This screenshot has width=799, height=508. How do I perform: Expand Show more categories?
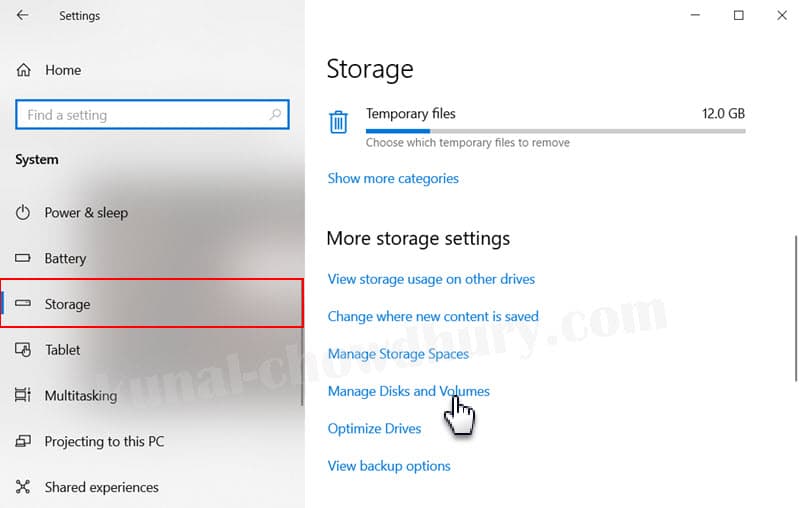pos(393,178)
